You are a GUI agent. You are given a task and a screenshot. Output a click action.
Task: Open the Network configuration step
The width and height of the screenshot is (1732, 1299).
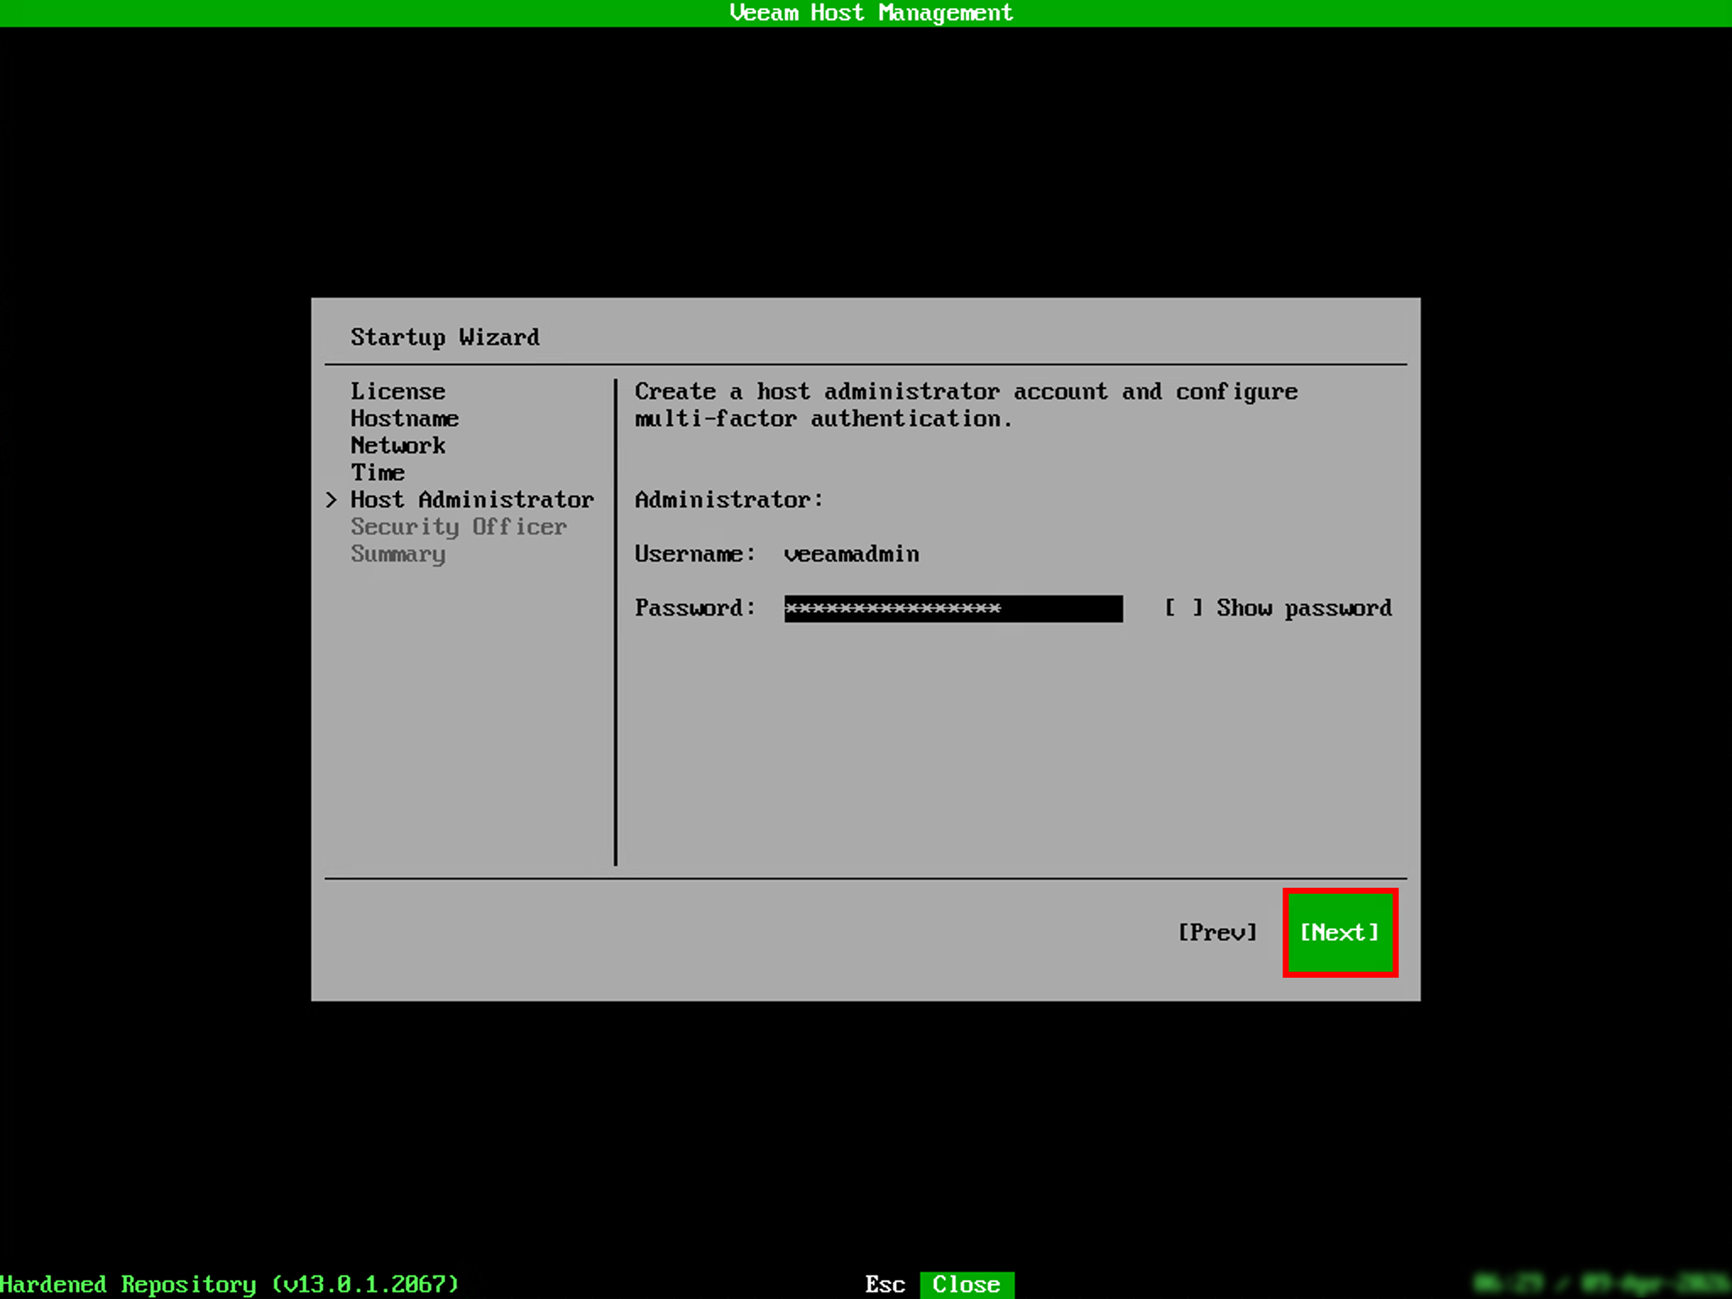pyautogui.click(x=398, y=445)
